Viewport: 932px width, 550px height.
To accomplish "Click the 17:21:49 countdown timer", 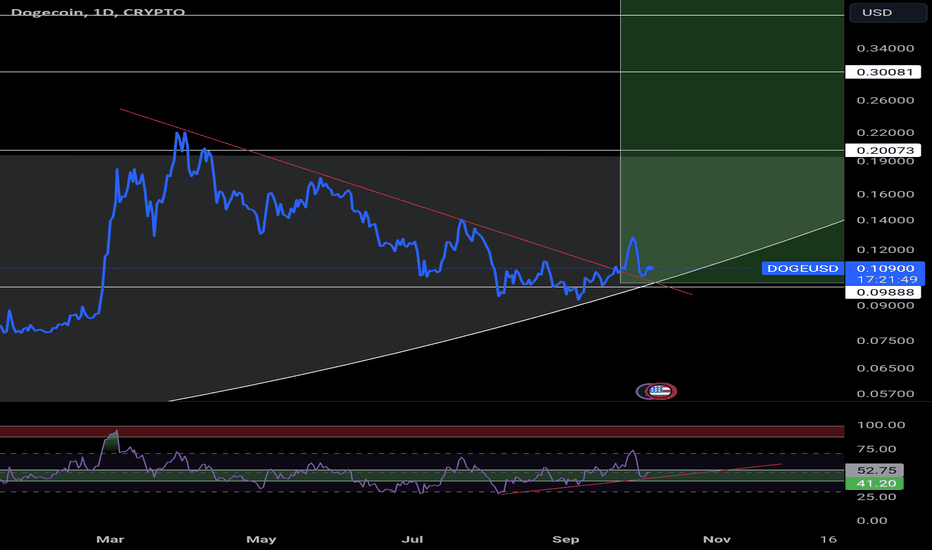I will pos(885,279).
